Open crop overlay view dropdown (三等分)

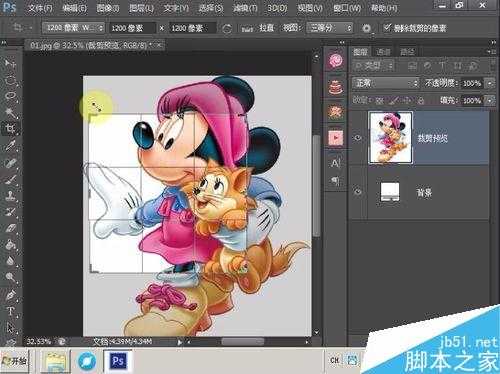(330, 28)
